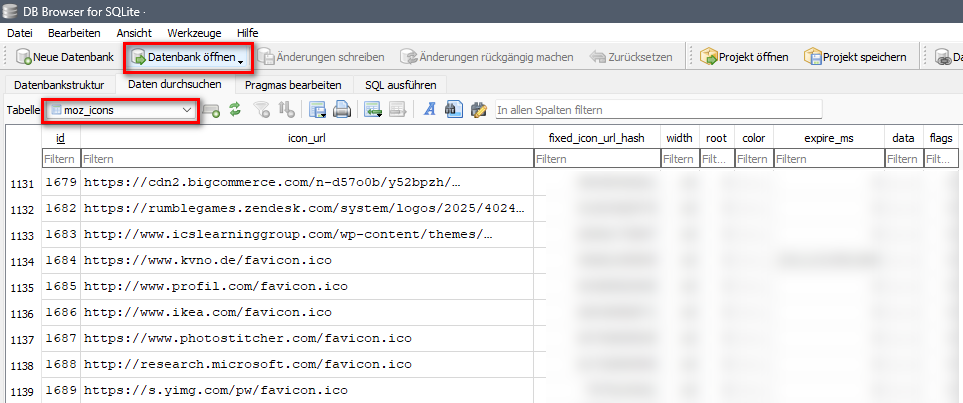Switch to the Pragmas bearbeiten tab
The height and width of the screenshot is (403, 963).
coord(292,85)
